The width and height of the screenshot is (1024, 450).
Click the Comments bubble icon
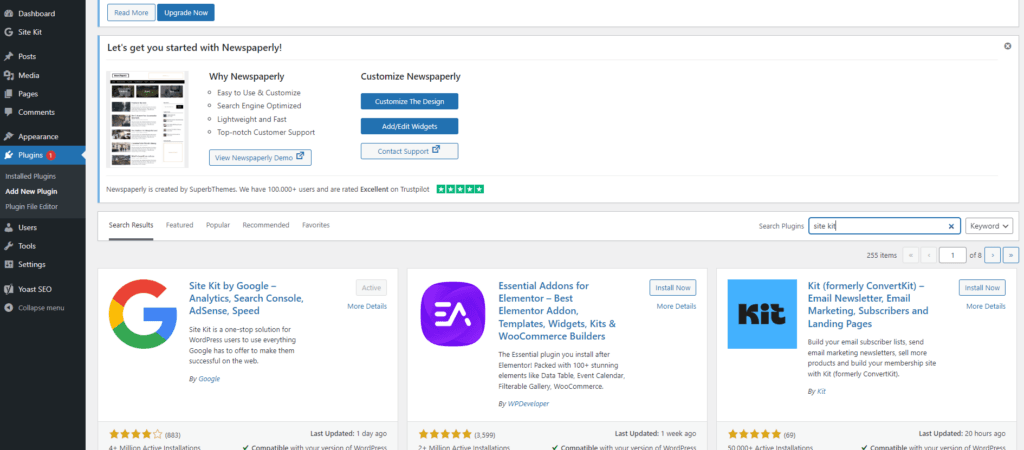click(8, 112)
